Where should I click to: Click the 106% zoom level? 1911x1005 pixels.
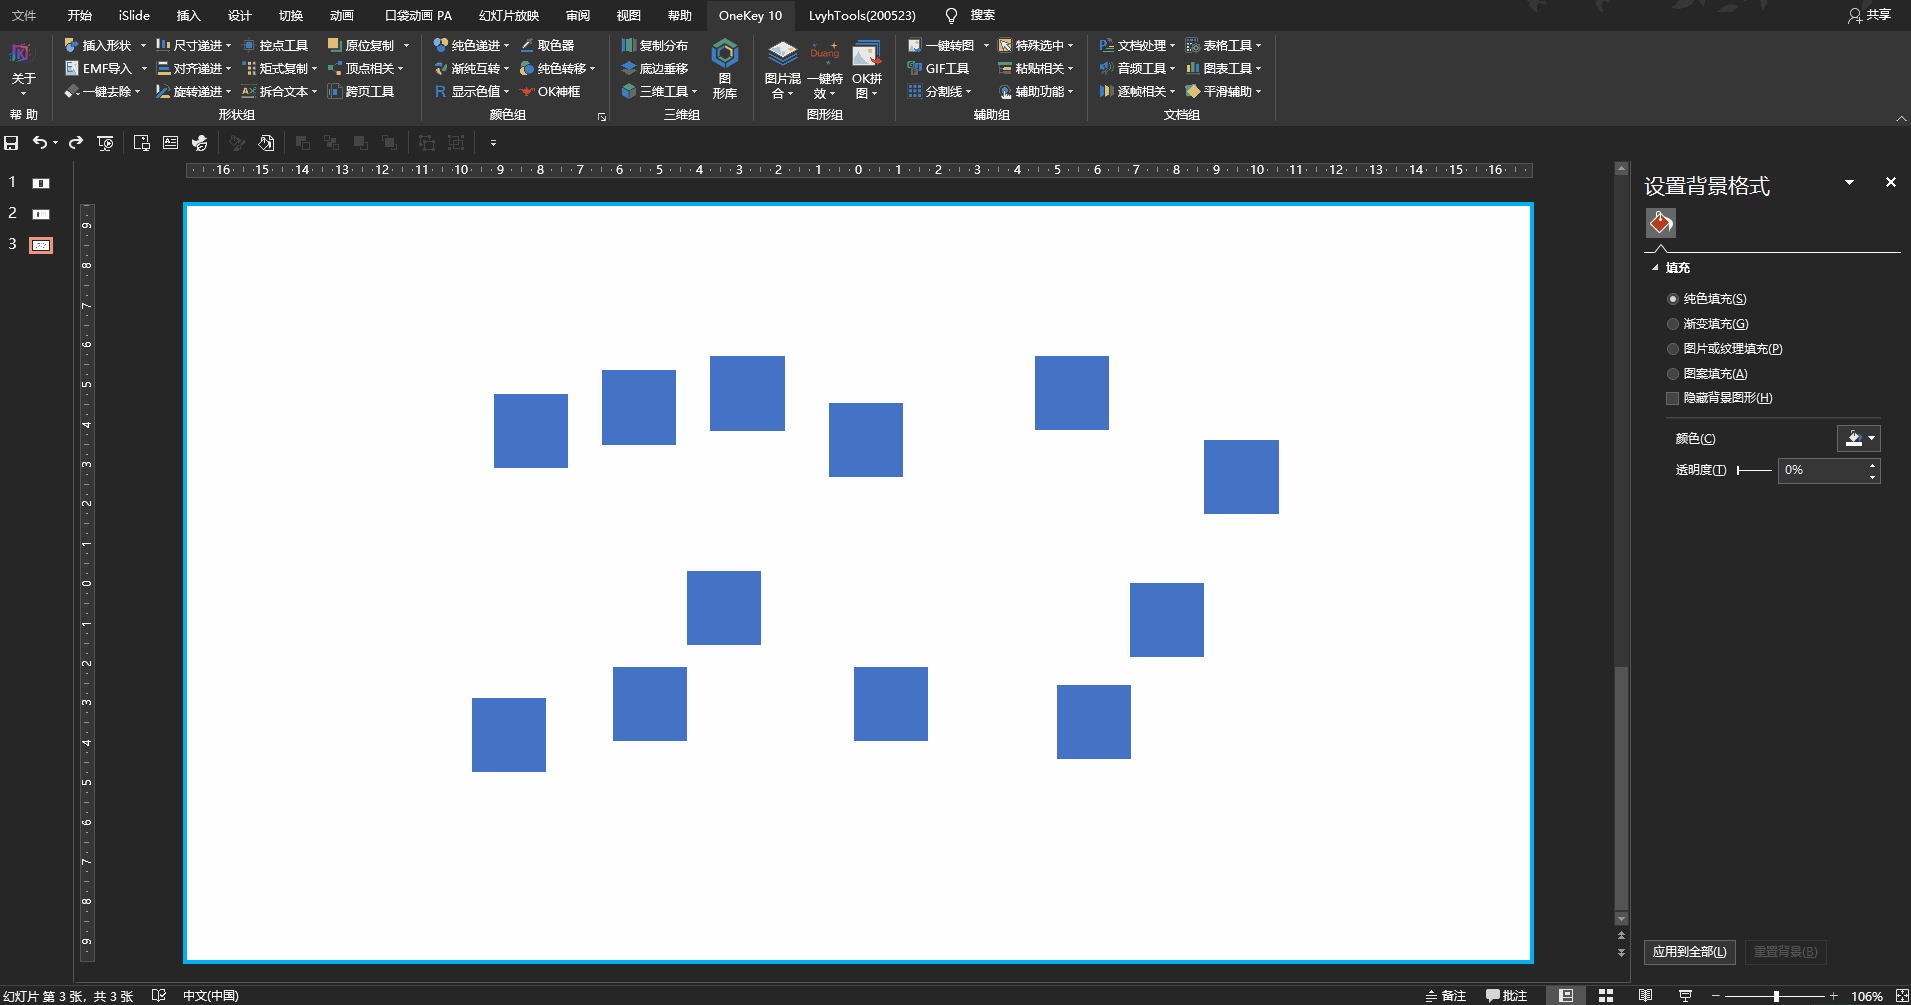[1866, 996]
